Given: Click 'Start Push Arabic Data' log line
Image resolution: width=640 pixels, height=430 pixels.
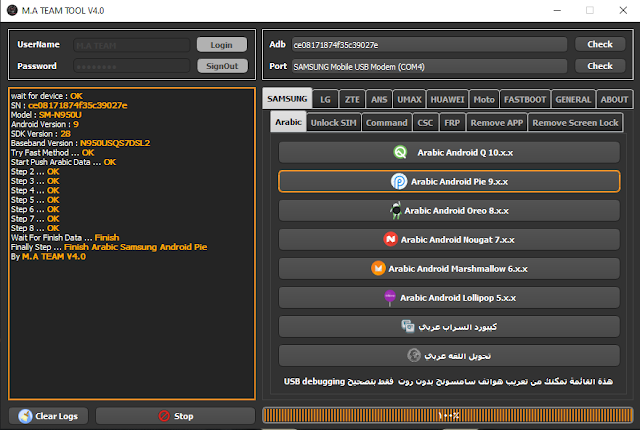Looking at the screenshot, I should 63,162.
